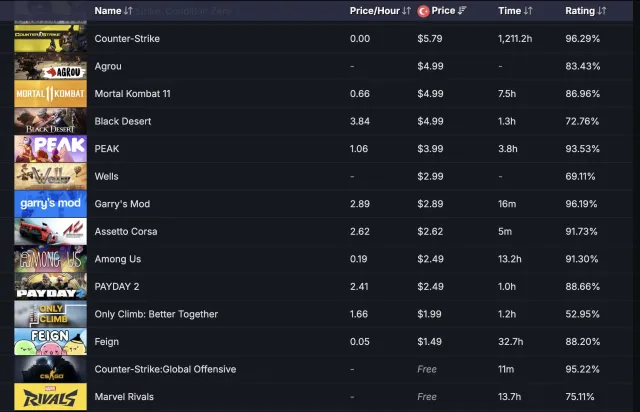Open the Black Desert game title link
640x412 pixels.
click(123, 121)
